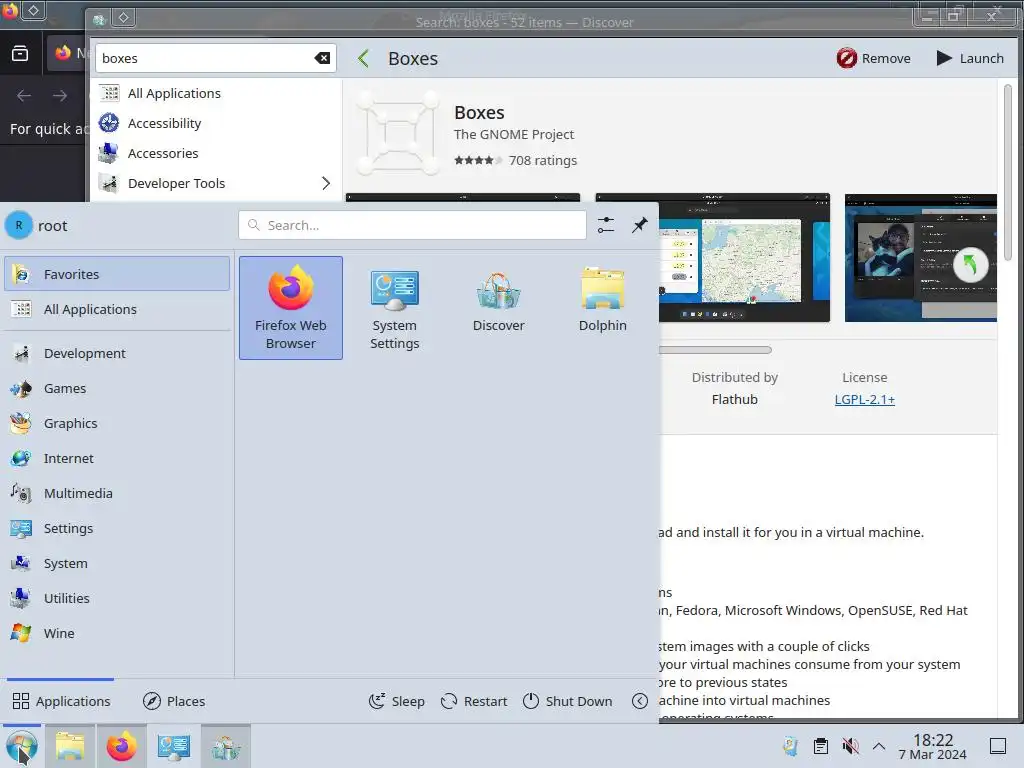
Task: Open Dolphin folder icon in taskbar
Action: click(70, 746)
